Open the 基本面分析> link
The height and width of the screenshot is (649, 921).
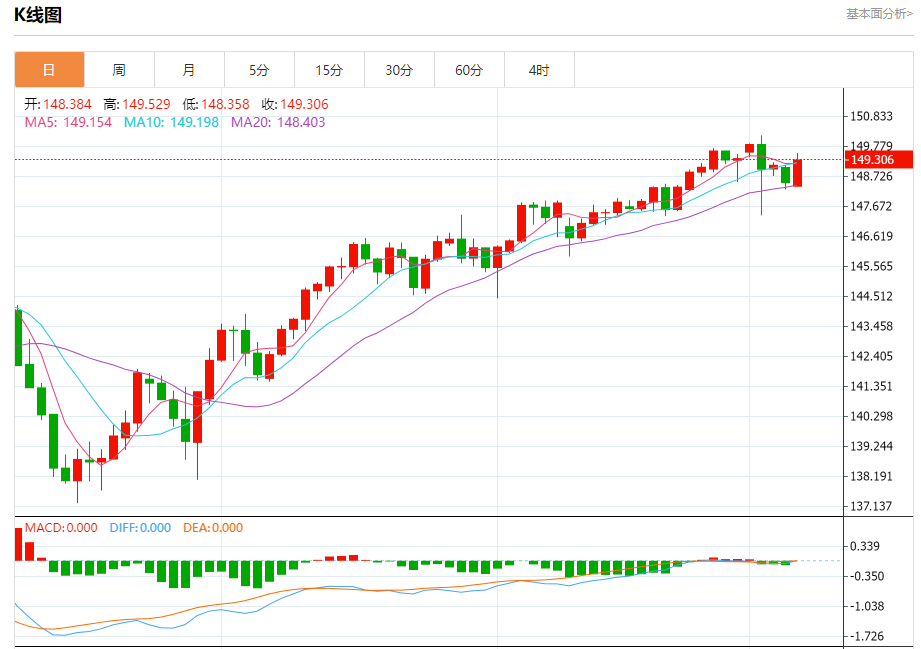[x=879, y=14]
